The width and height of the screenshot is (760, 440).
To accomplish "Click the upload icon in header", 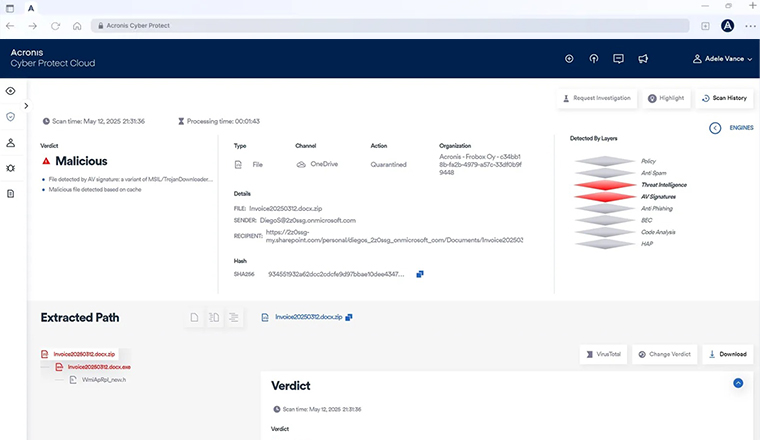I will click(594, 59).
